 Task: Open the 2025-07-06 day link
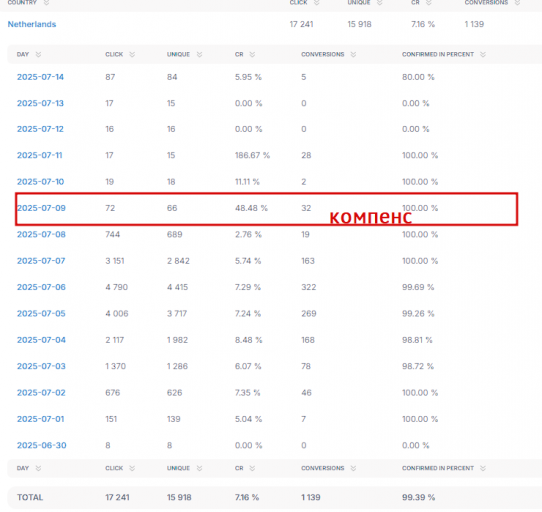point(41,287)
